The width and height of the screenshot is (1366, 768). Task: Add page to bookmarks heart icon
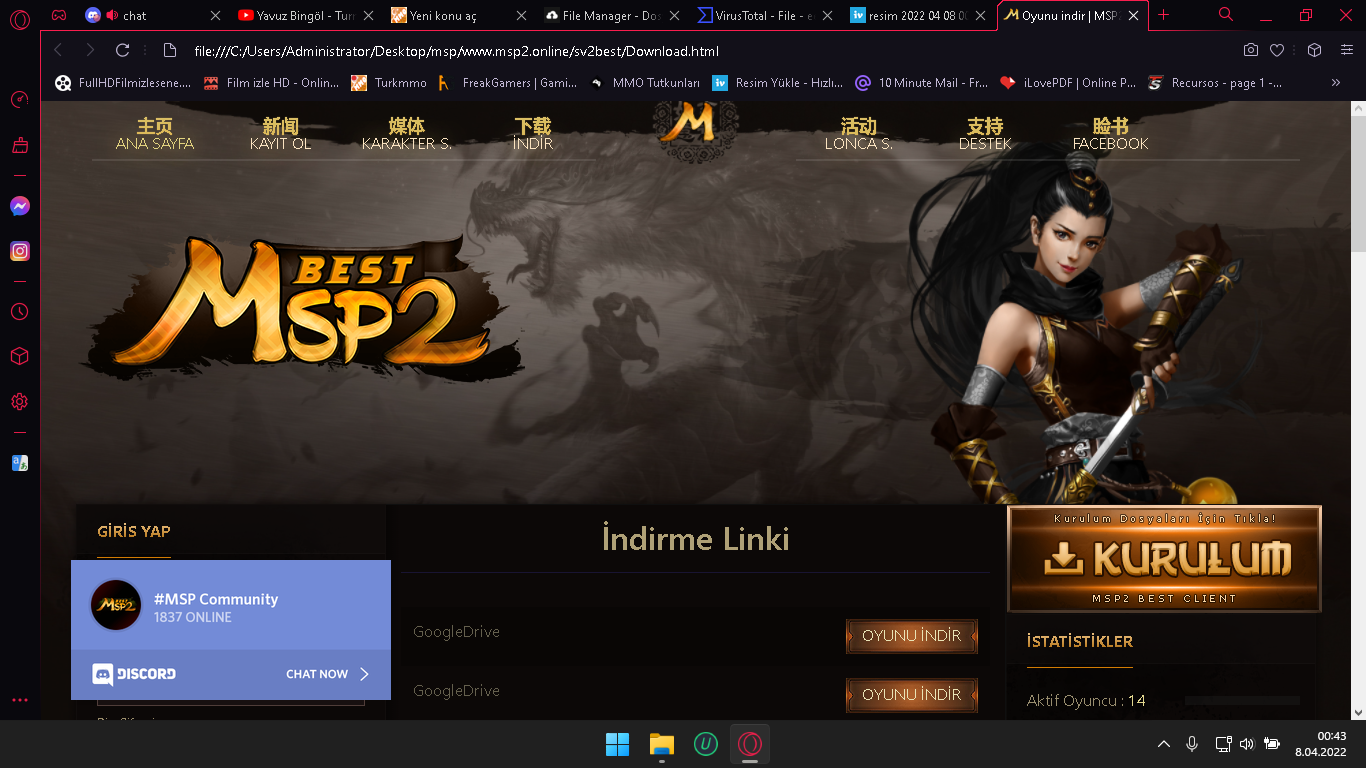tap(1277, 50)
